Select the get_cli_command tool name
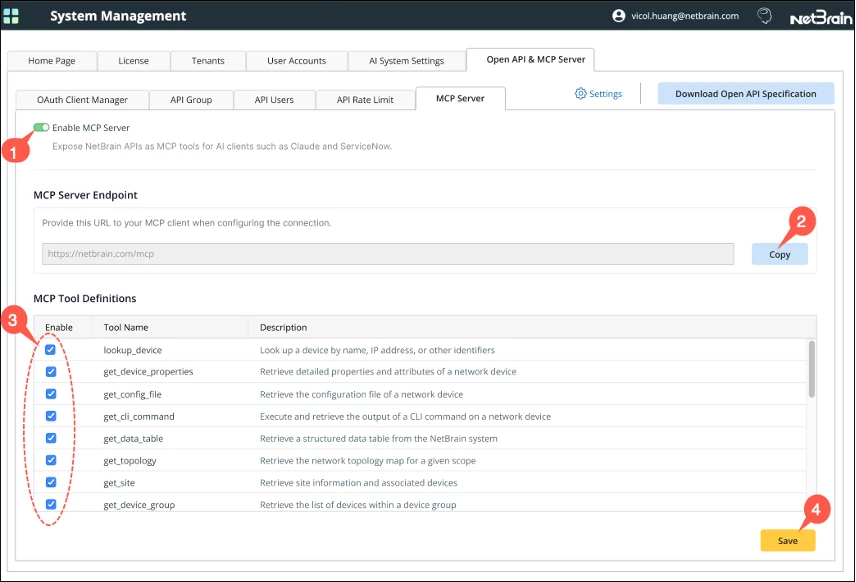Screen dimensions: 856x582 139,417
